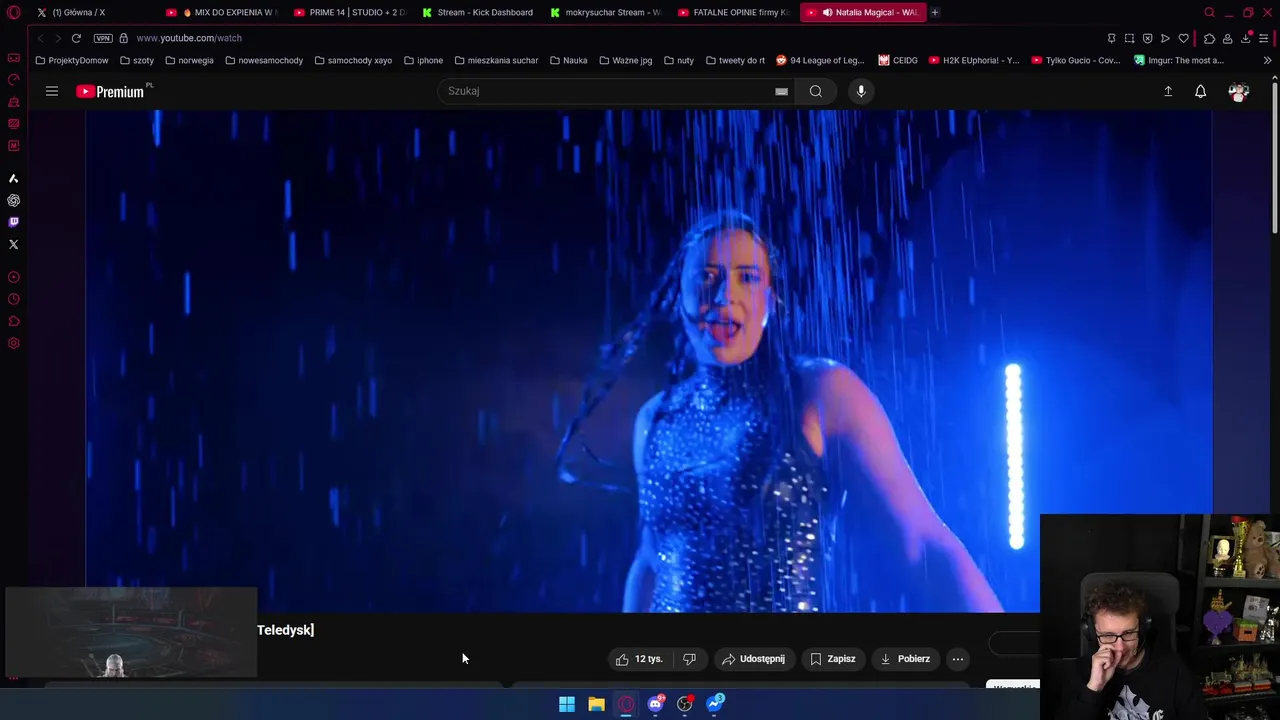The width and height of the screenshot is (1280, 720).
Task: Open browser extensions toolbar icon
Action: pos(1209,38)
